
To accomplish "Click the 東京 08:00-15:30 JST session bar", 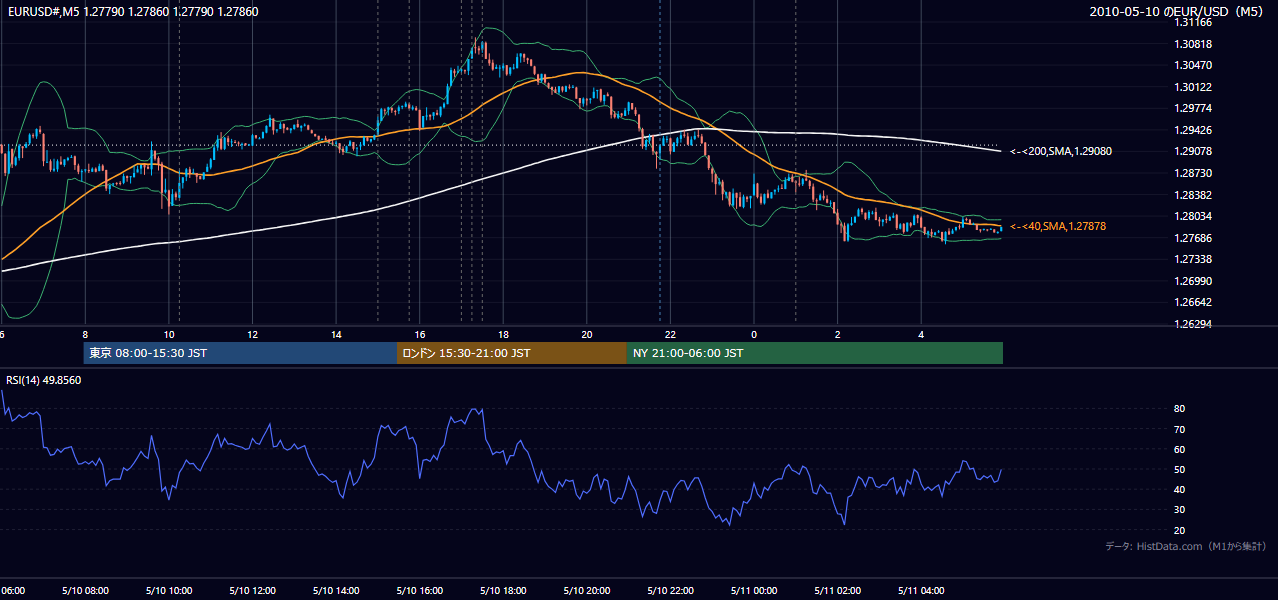I will click(241, 353).
